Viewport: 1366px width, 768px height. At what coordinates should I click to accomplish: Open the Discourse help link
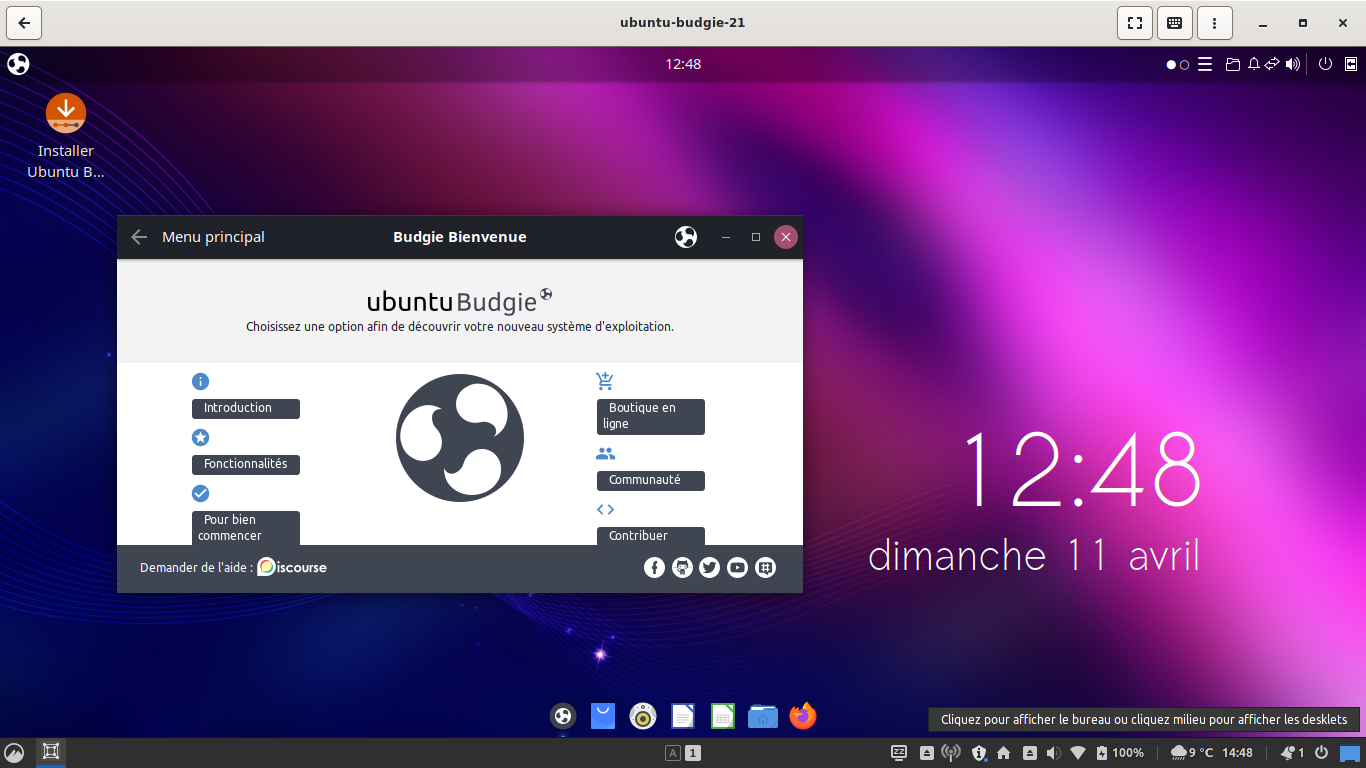292,567
